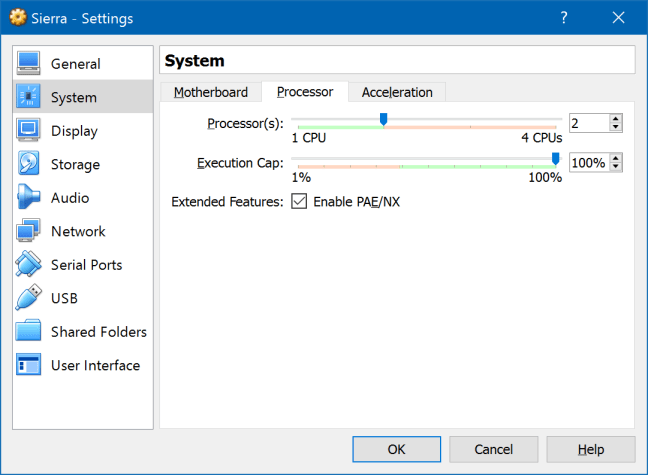Click the Execution Cap percentage field
Screen dimensions: 648x475
click(x=588, y=162)
